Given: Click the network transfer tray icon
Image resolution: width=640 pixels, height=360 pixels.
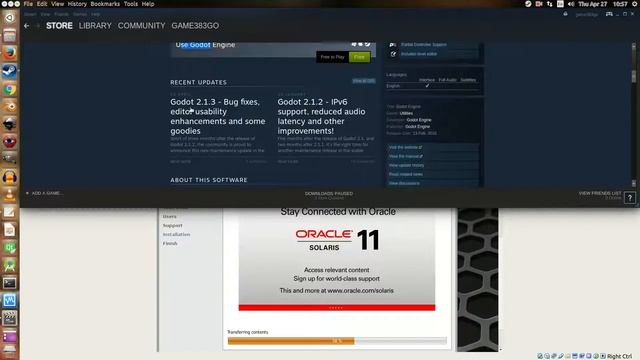Looking at the screenshot, I should point(549,4).
